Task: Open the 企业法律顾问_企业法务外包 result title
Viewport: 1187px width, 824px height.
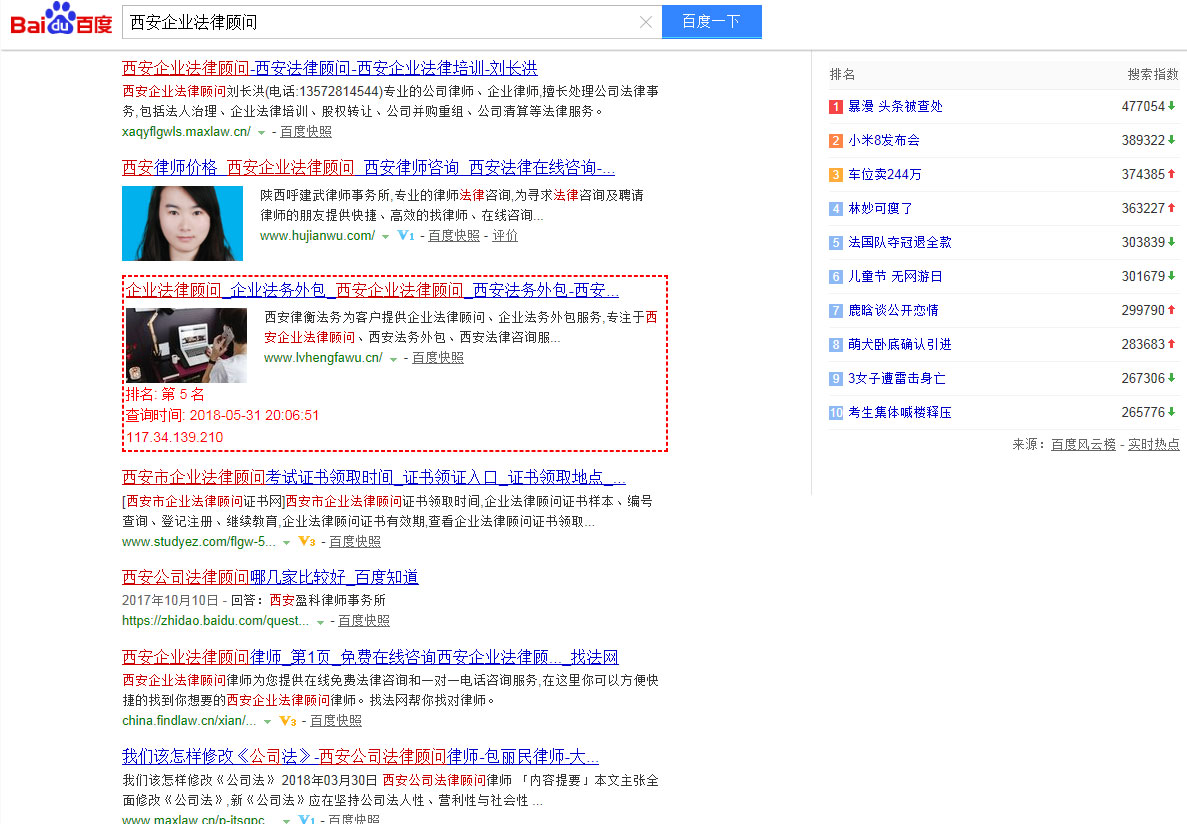Action: point(372,290)
